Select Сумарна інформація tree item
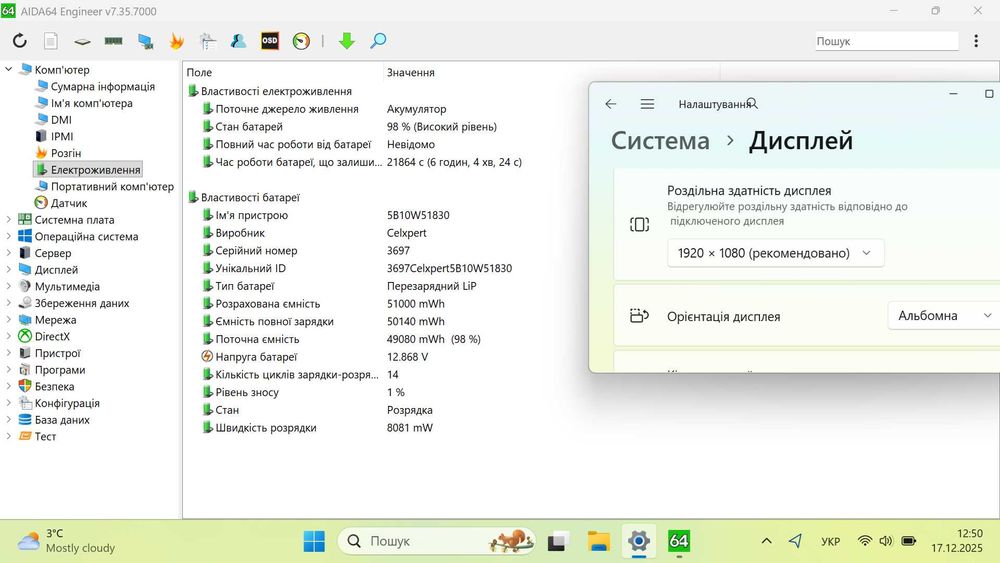 (x=103, y=86)
